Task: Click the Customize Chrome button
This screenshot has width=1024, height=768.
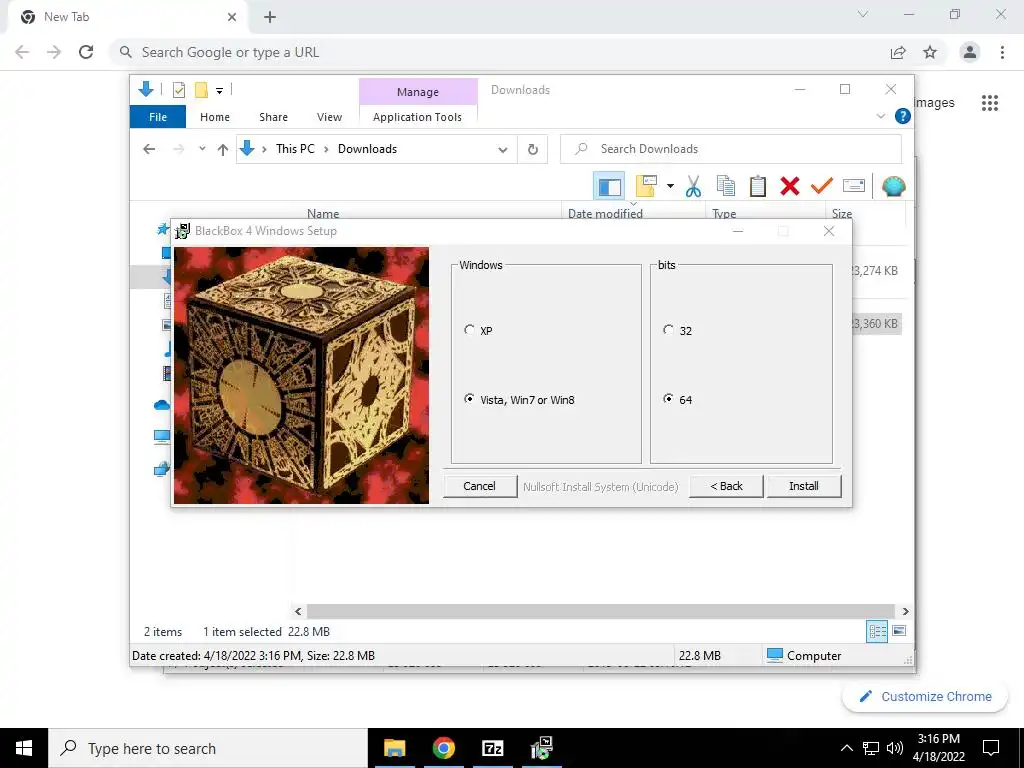Action: 925,696
